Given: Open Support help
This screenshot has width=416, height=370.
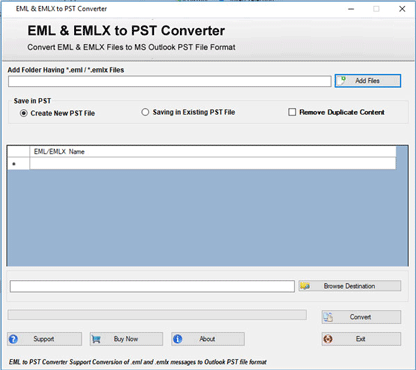Looking at the screenshot, I should (x=44, y=339).
